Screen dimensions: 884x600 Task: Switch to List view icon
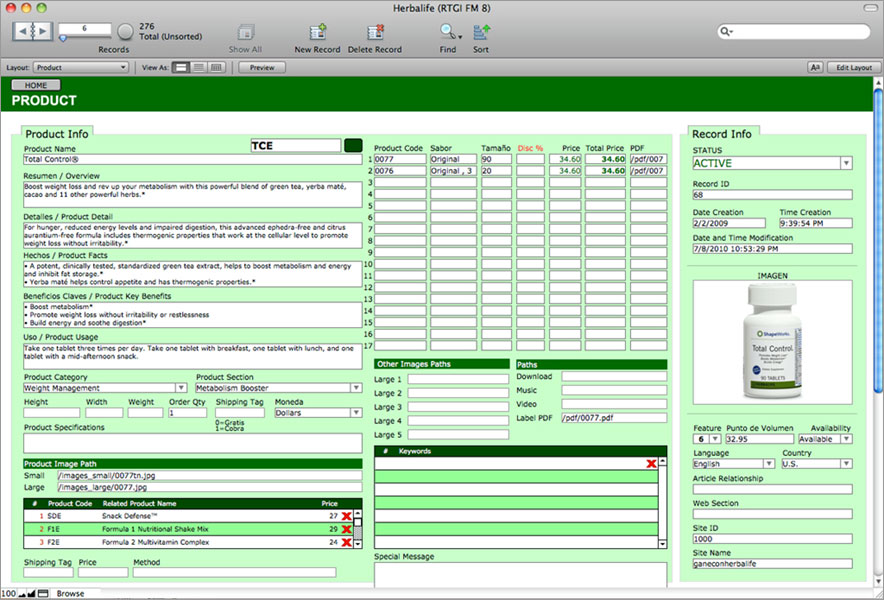198,68
